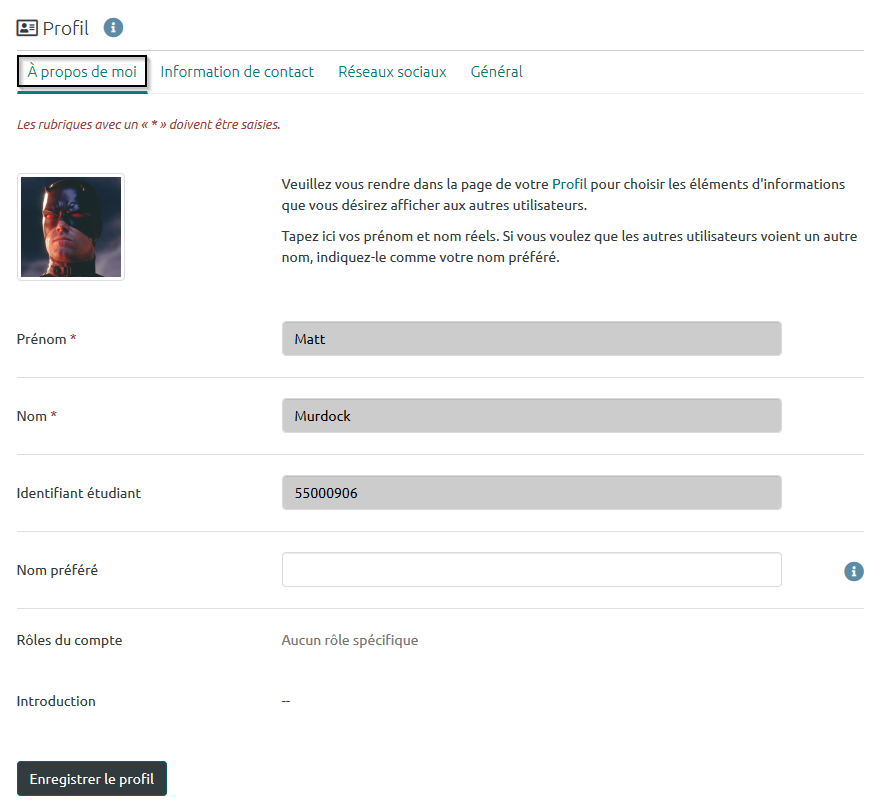Click the Aucun rôle spécifique text
The width and height of the screenshot is (885, 808).
(x=350, y=640)
